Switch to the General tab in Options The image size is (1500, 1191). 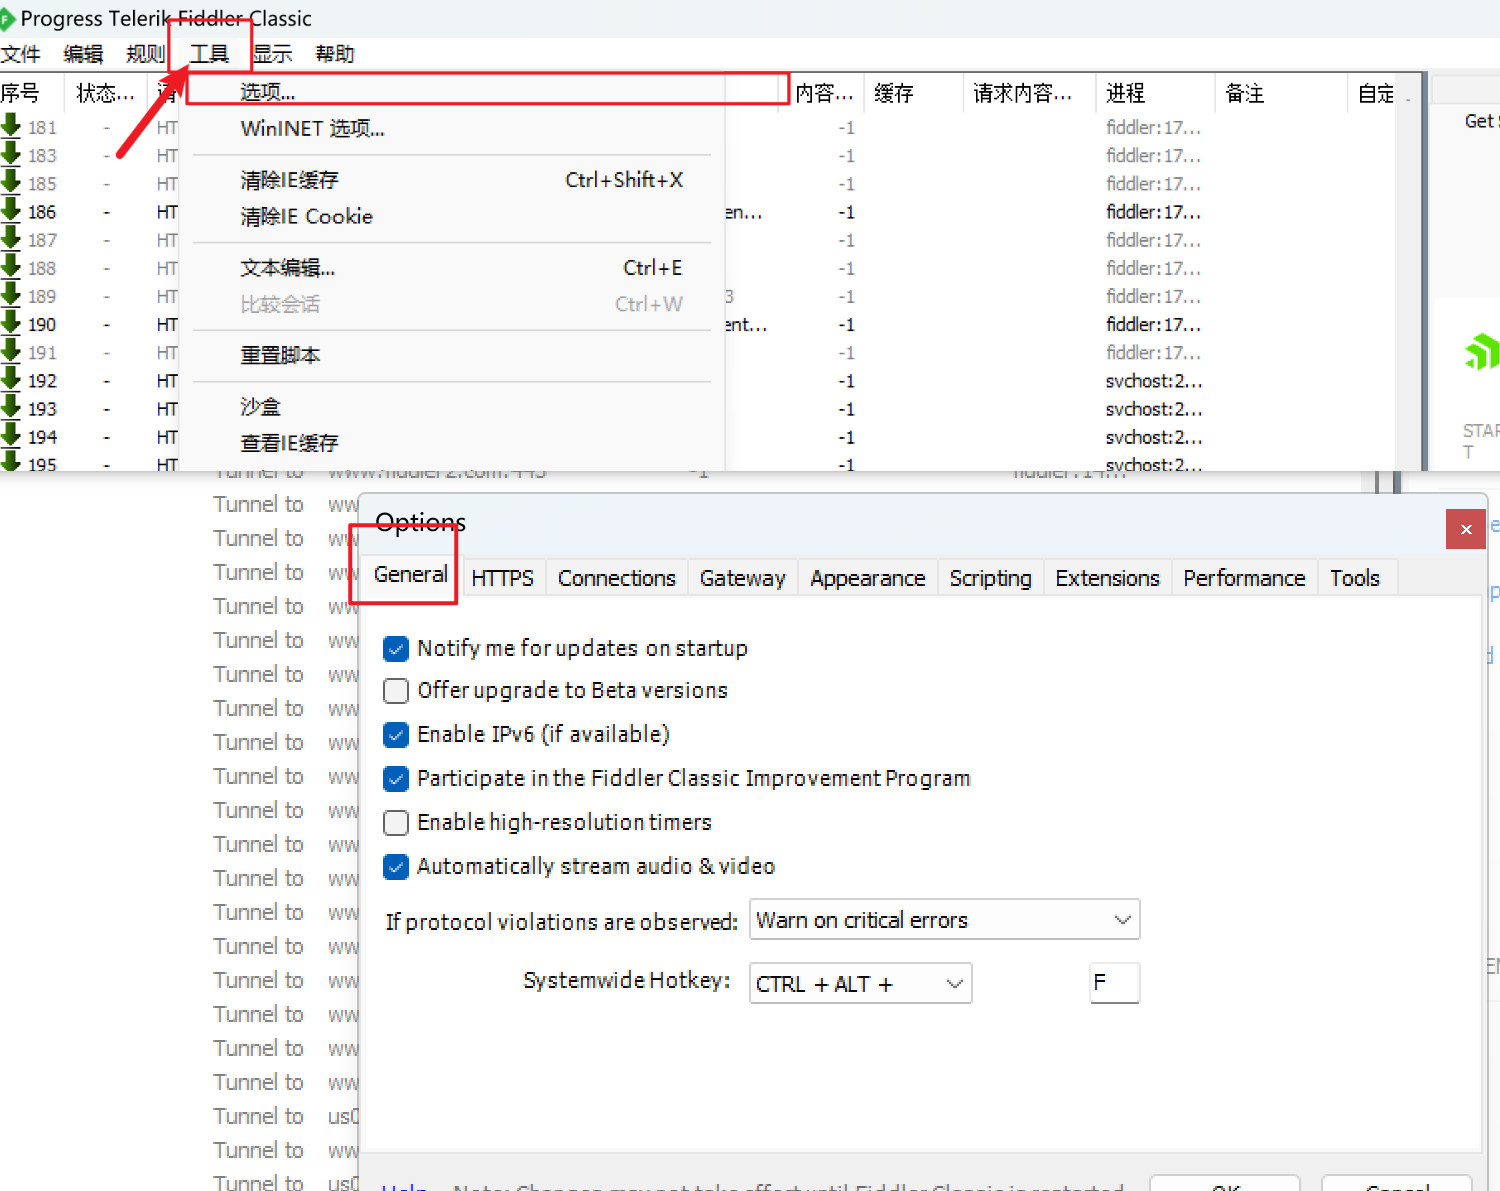point(410,575)
